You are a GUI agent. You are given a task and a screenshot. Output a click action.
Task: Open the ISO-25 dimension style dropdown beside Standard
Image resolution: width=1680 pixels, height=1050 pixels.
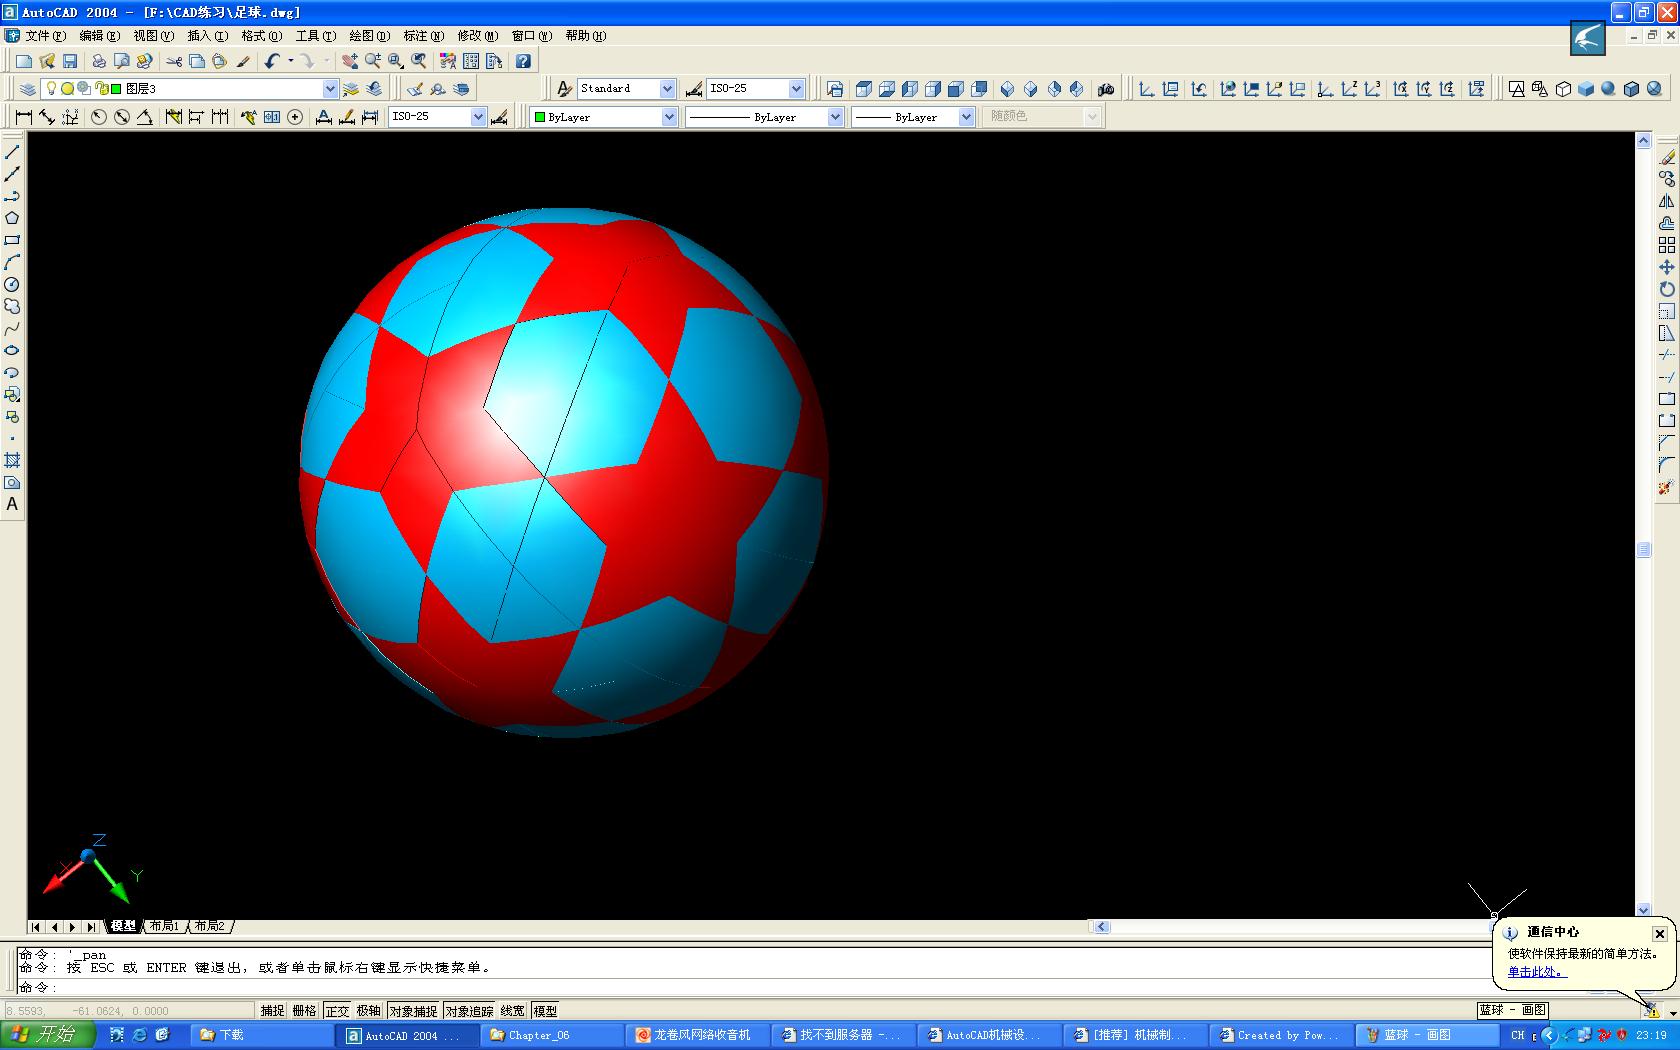[796, 89]
